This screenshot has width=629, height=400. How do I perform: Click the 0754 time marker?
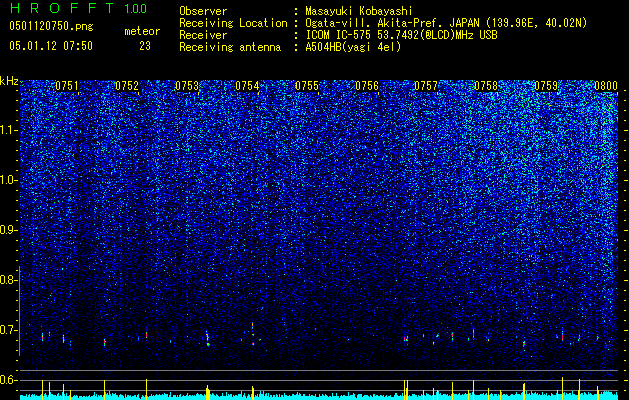coord(247,86)
